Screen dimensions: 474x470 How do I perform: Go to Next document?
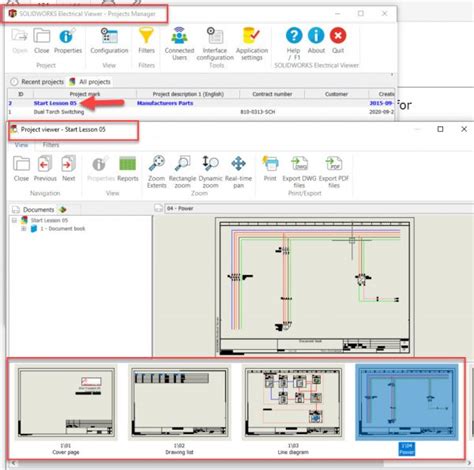(68, 169)
